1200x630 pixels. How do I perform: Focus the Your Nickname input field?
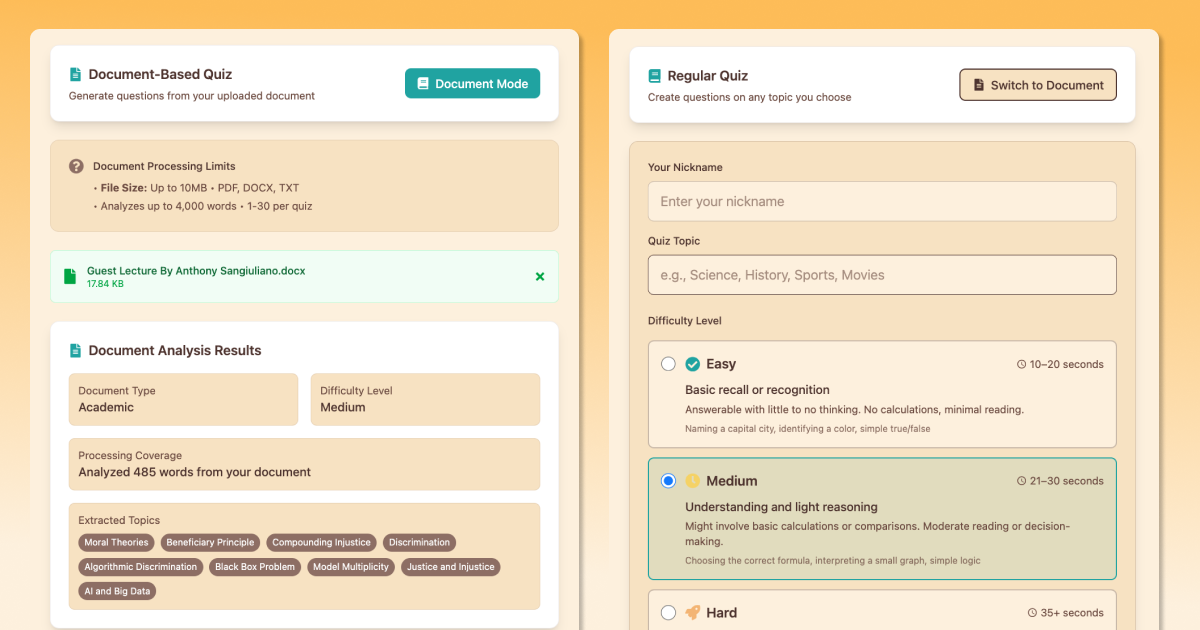coord(882,201)
